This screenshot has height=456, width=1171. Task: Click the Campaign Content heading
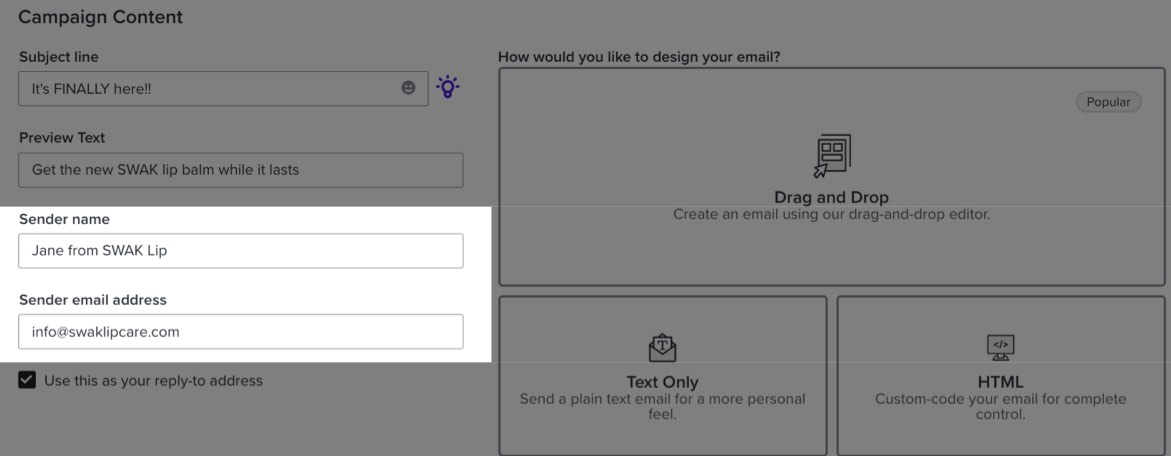pyautogui.click(x=100, y=17)
